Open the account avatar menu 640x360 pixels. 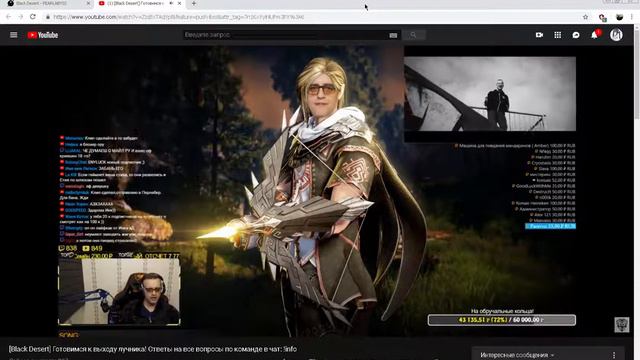[616, 35]
